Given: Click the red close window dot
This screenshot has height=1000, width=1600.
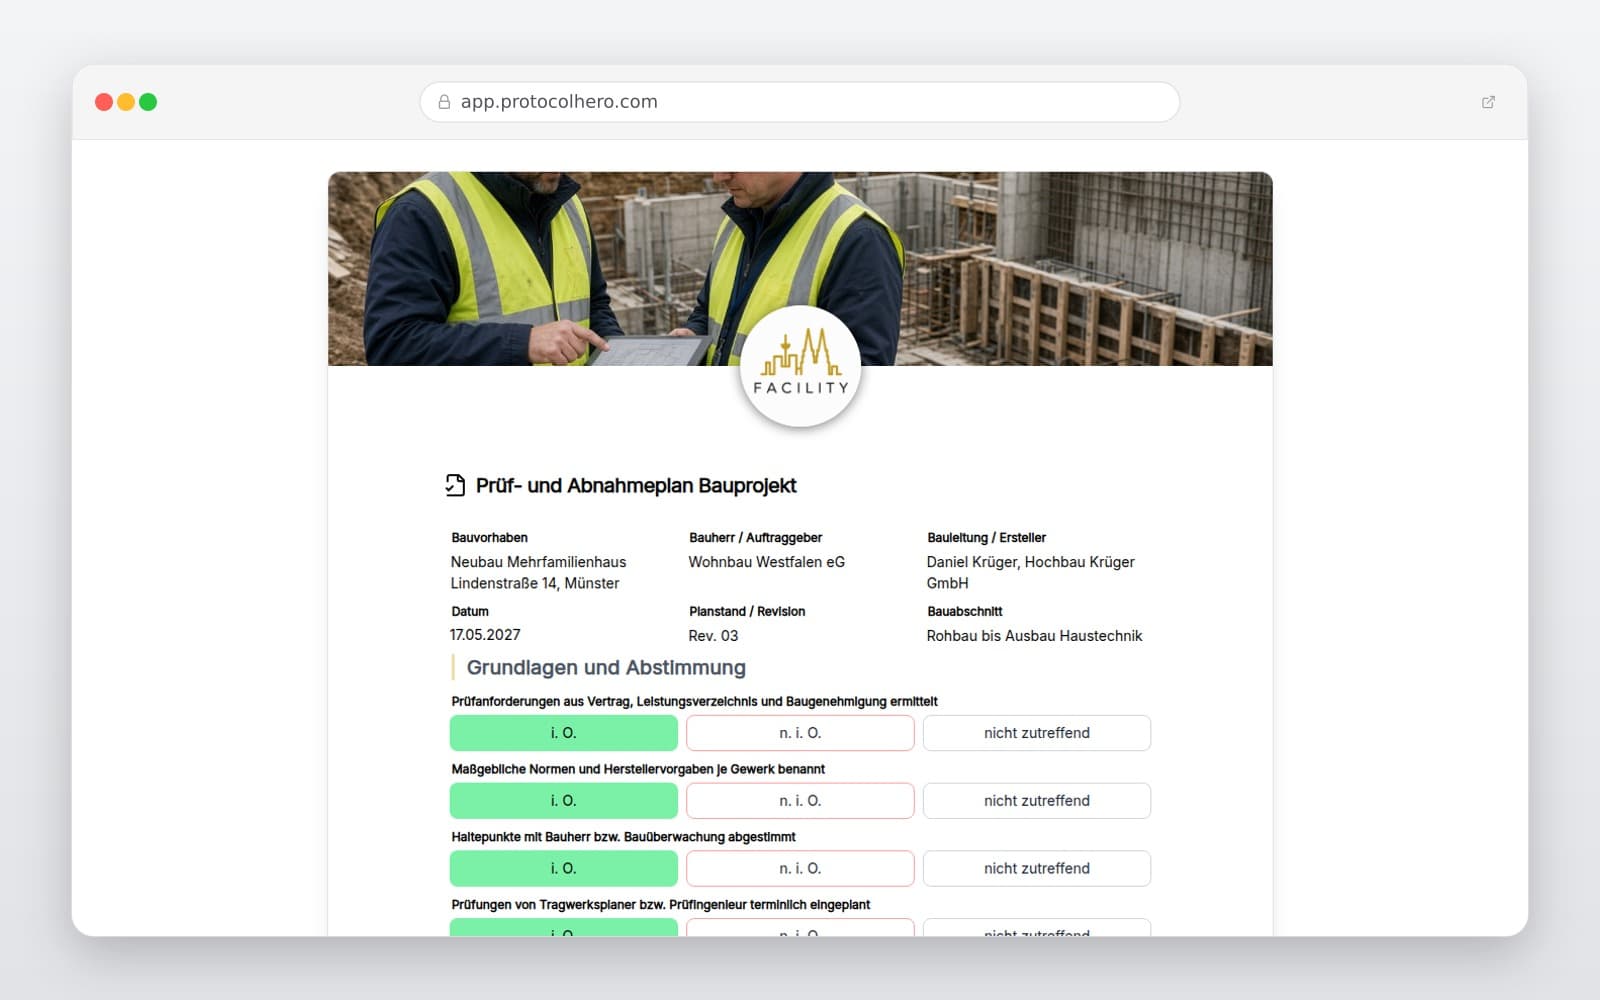Looking at the screenshot, I should click(x=104, y=102).
